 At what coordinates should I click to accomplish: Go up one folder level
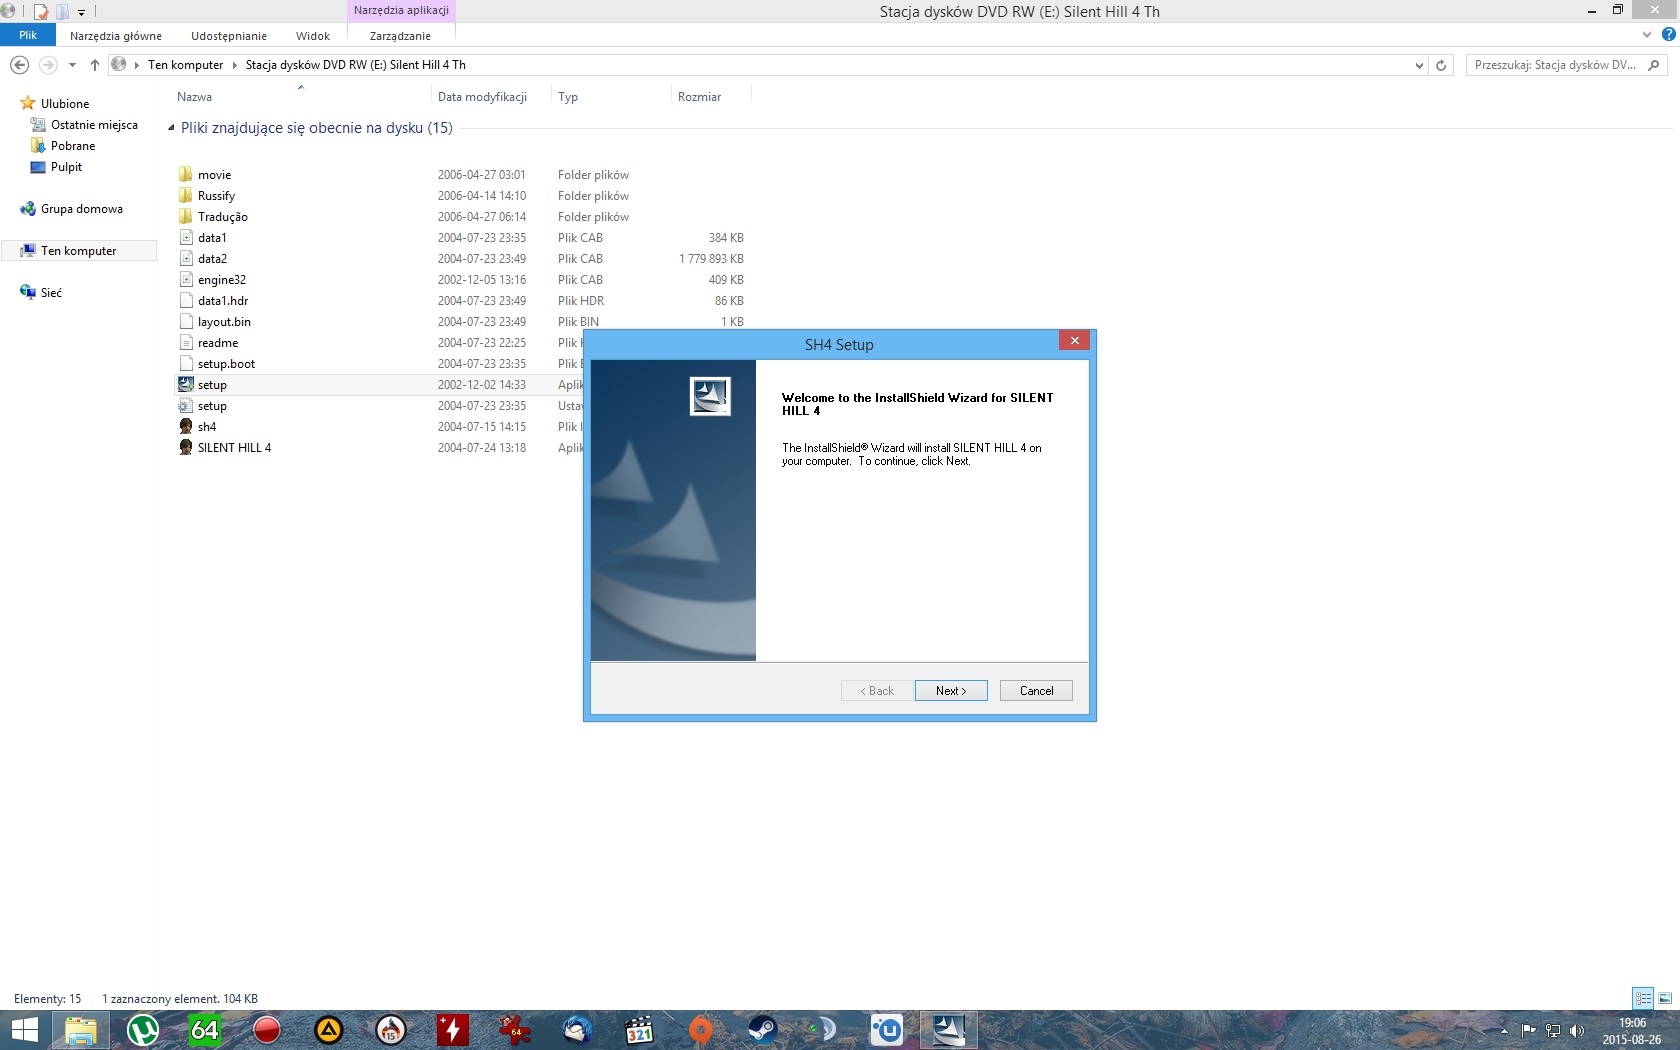tap(95, 65)
